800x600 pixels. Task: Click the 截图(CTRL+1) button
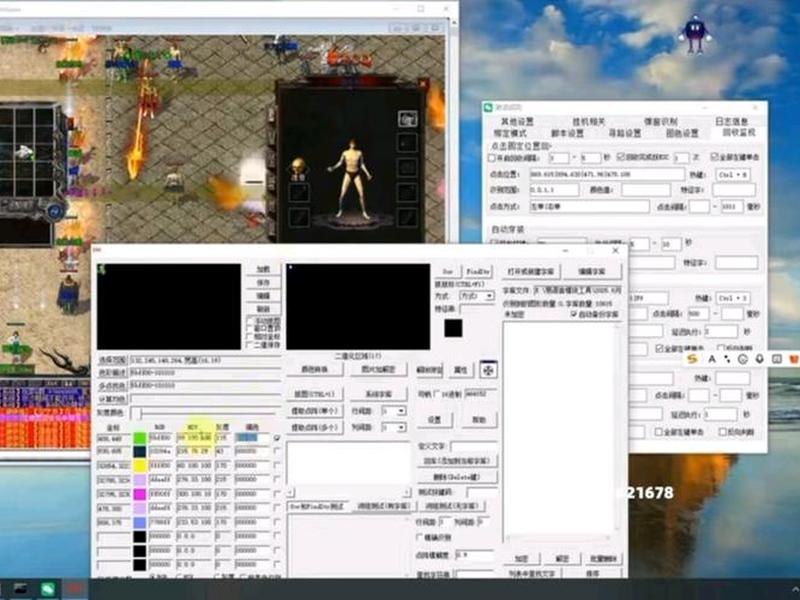[314, 394]
